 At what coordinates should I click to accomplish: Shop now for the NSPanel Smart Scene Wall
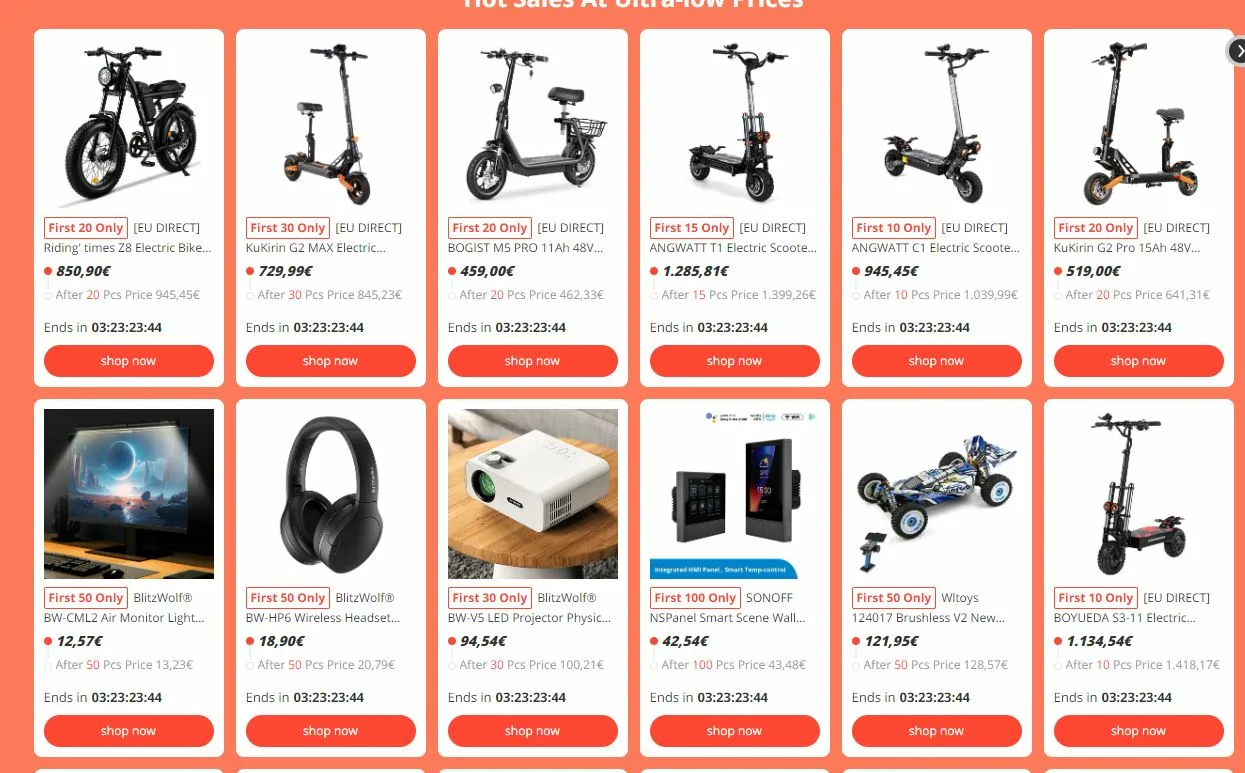(735, 731)
